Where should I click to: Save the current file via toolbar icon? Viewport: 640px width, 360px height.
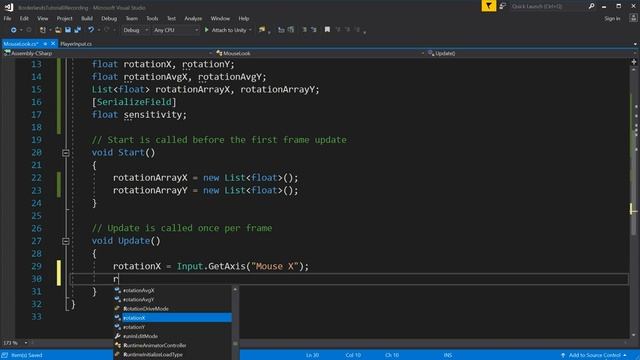click(68, 30)
